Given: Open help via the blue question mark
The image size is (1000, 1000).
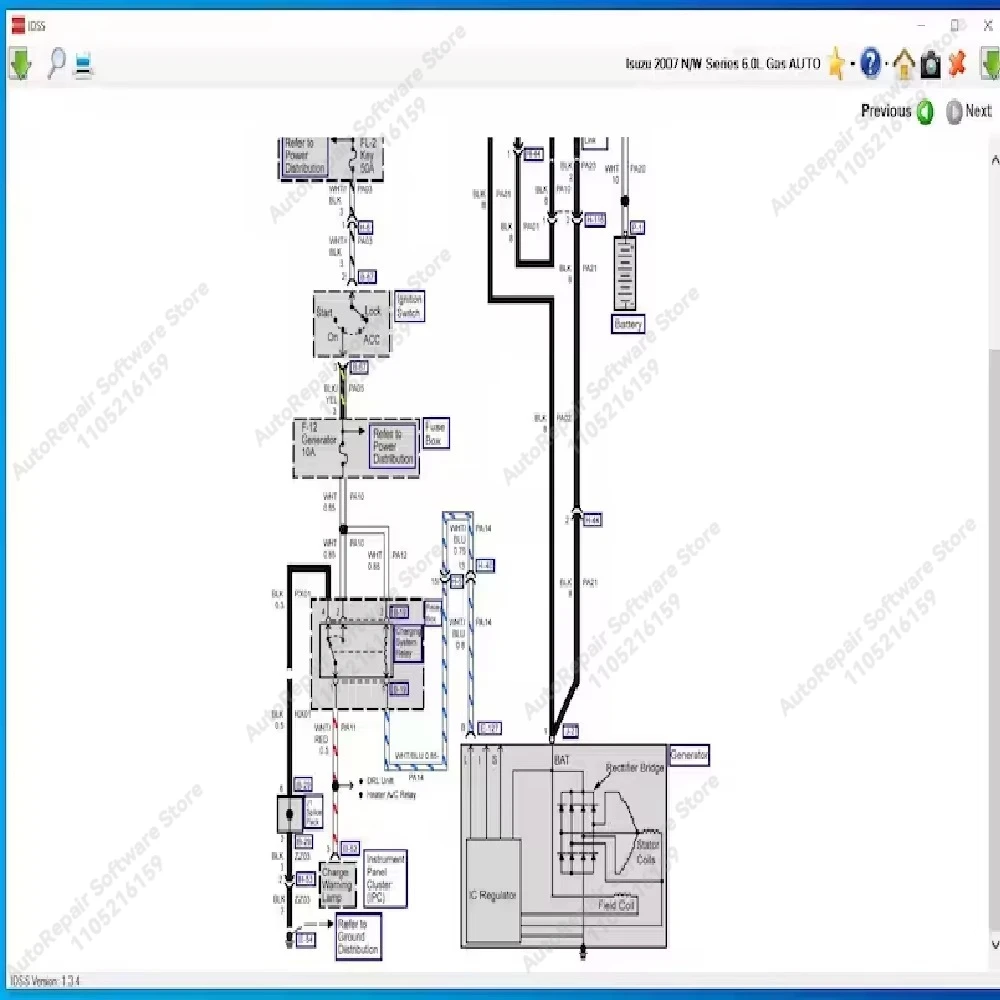Looking at the screenshot, I should [870, 63].
